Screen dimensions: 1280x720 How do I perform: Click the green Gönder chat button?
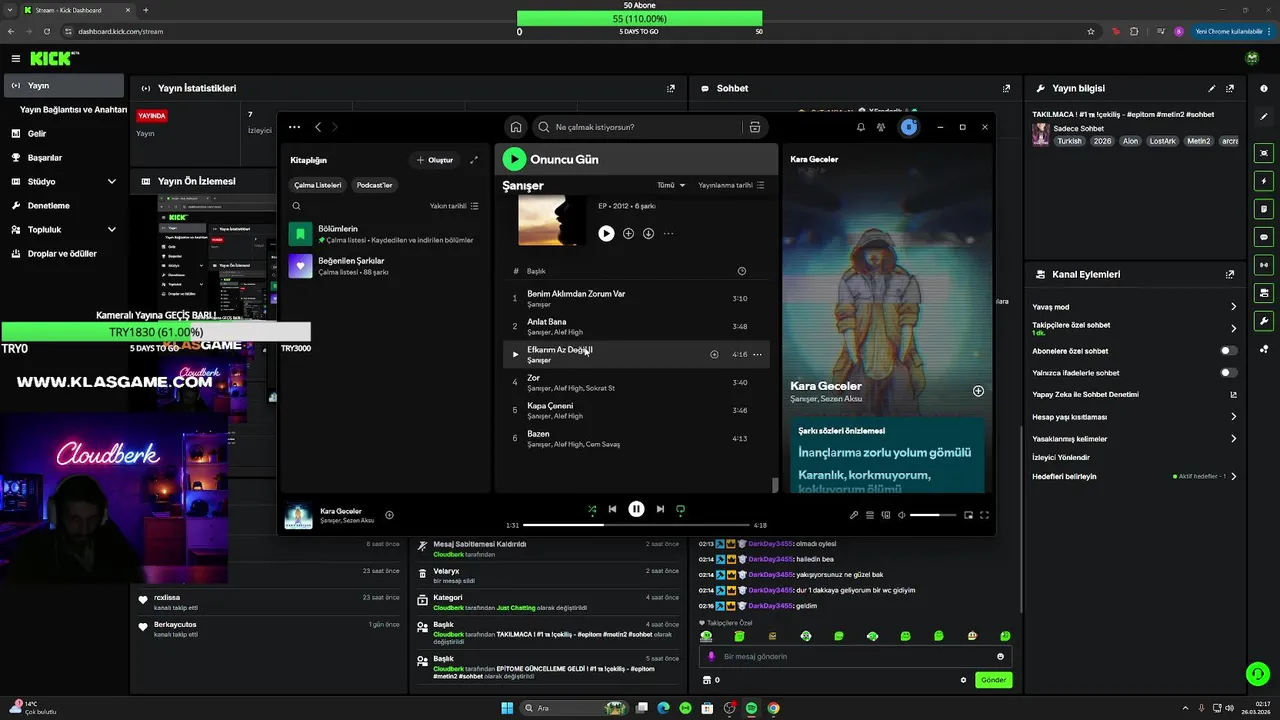tap(993, 680)
